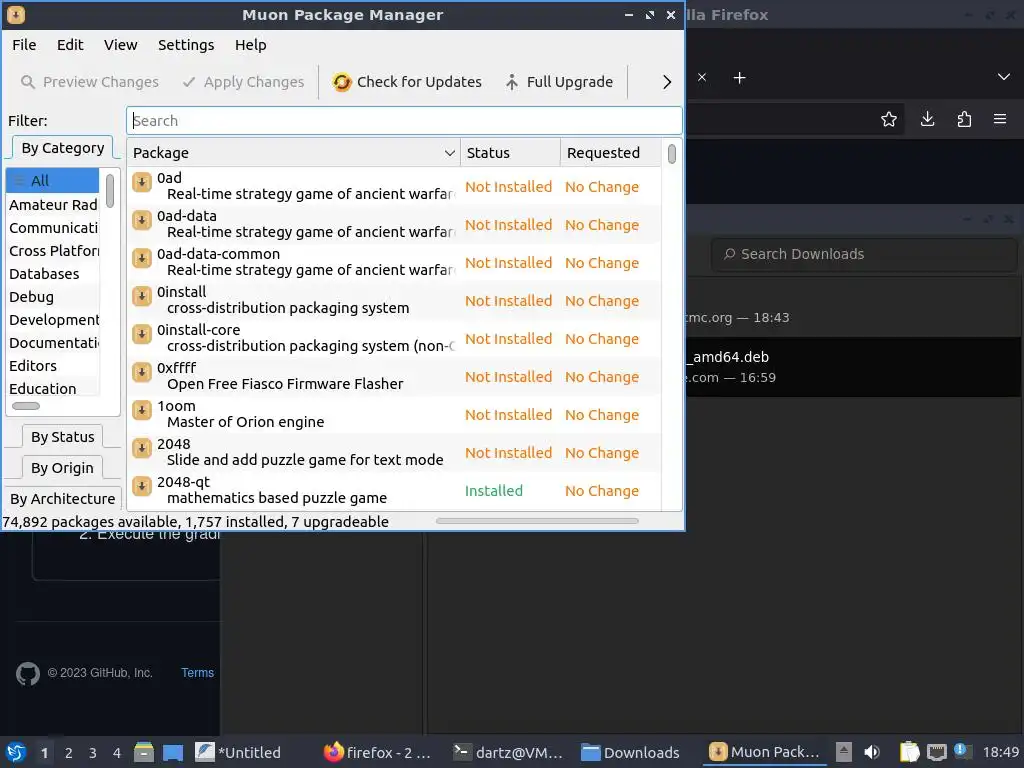1024x768 pixels.
Task: Open the File menu
Action: [x=24, y=45]
